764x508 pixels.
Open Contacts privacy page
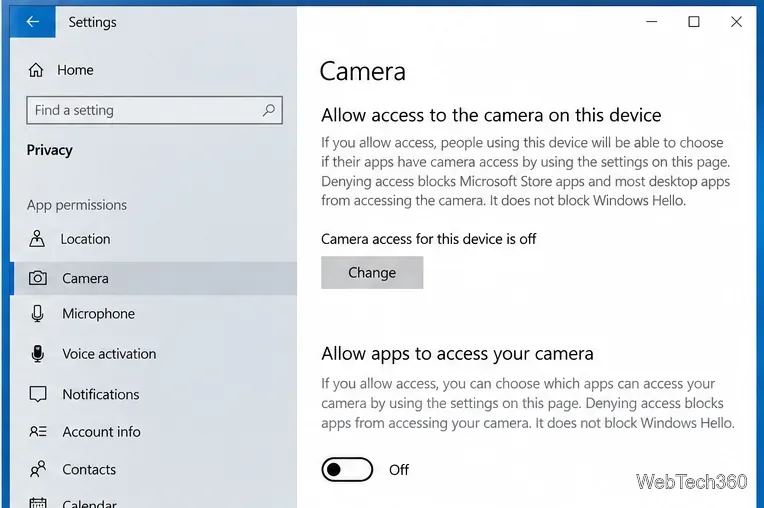click(x=89, y=470)
